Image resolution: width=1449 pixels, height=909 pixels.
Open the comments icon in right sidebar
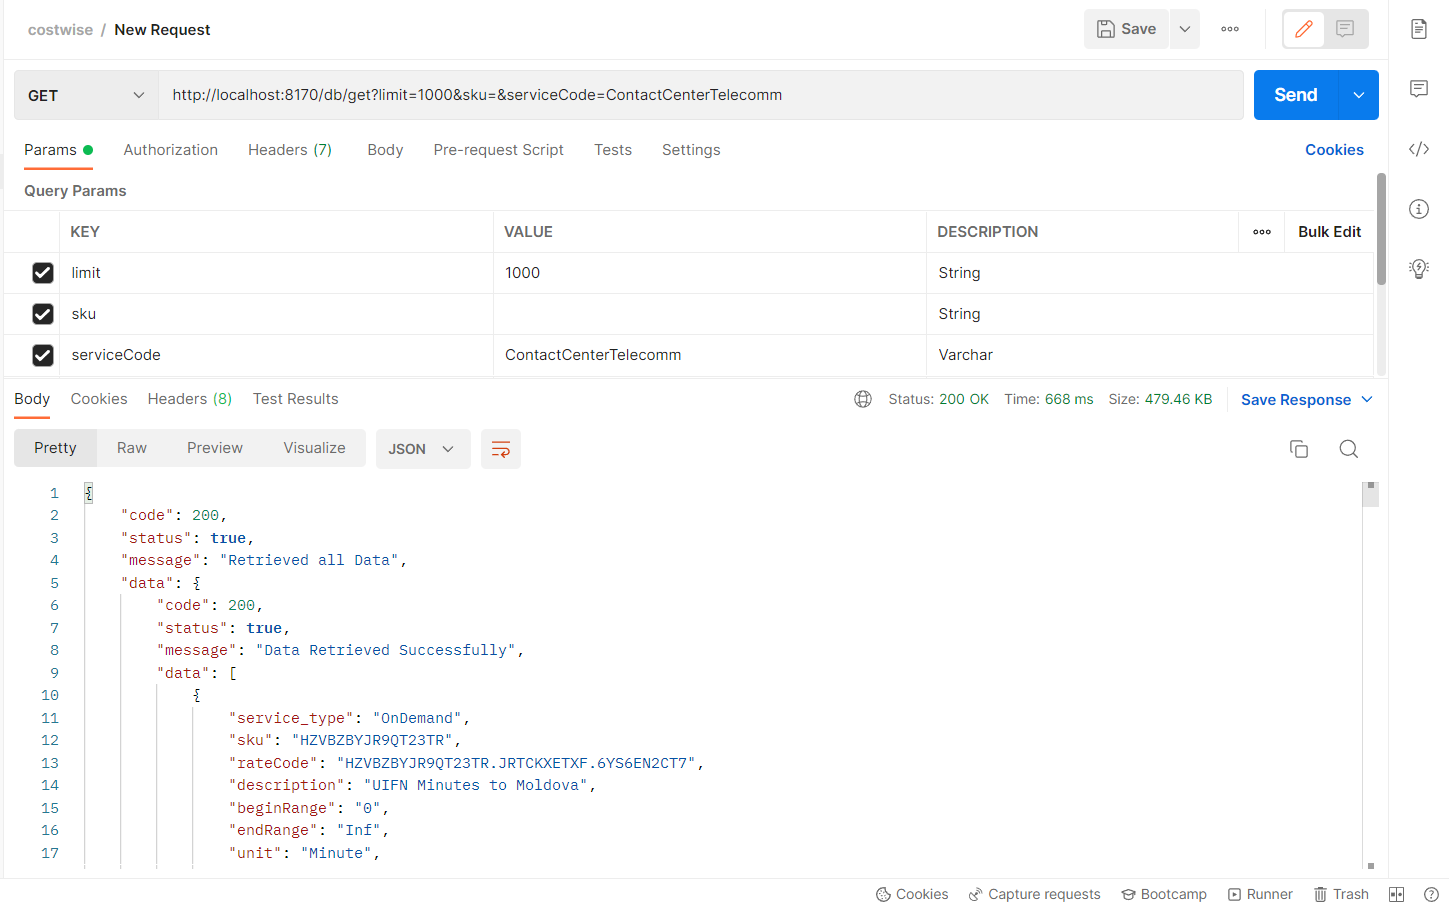(x=1418, y=89)
